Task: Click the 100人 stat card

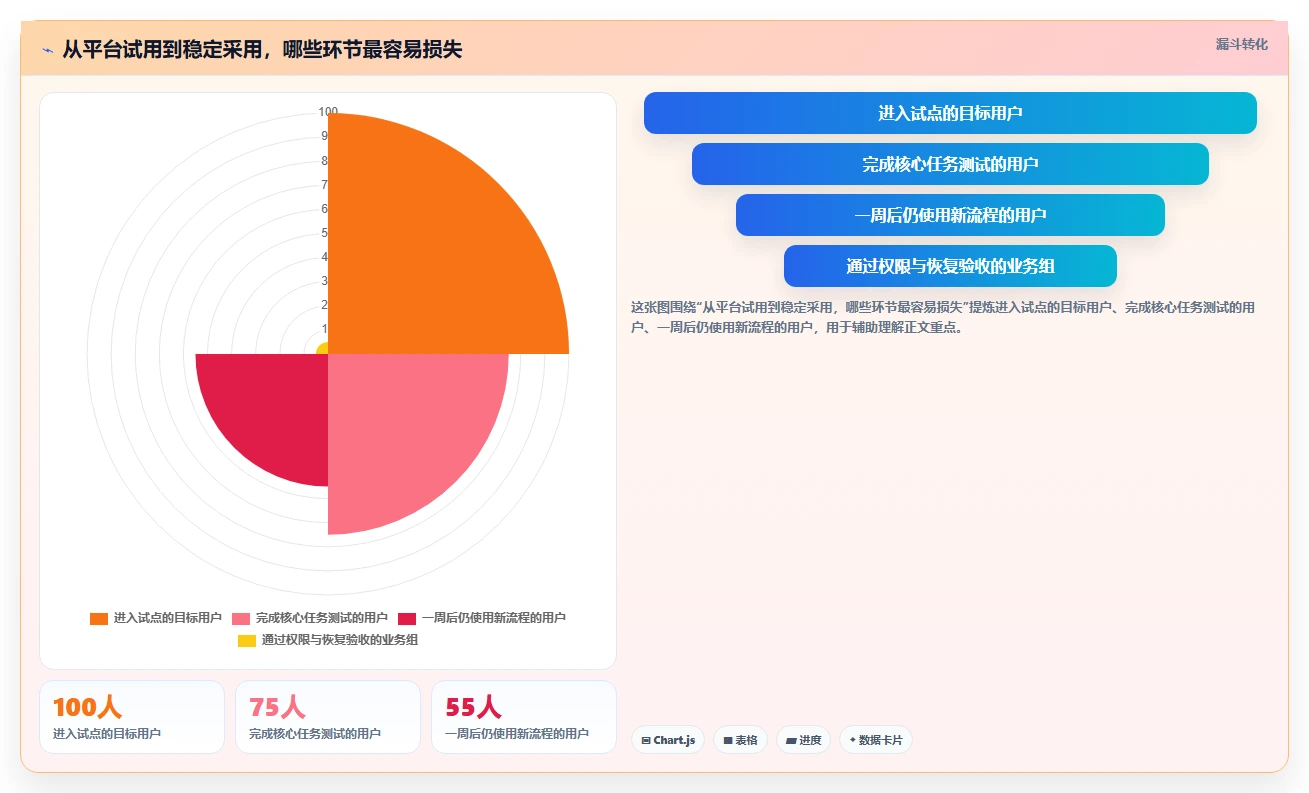Action: (x=132, y=717)
